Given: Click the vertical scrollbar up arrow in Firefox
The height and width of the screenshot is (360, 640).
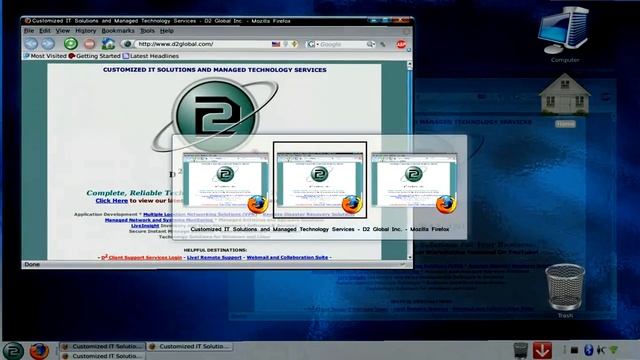Looking at the screenshot, I should [x=410, y=64].
